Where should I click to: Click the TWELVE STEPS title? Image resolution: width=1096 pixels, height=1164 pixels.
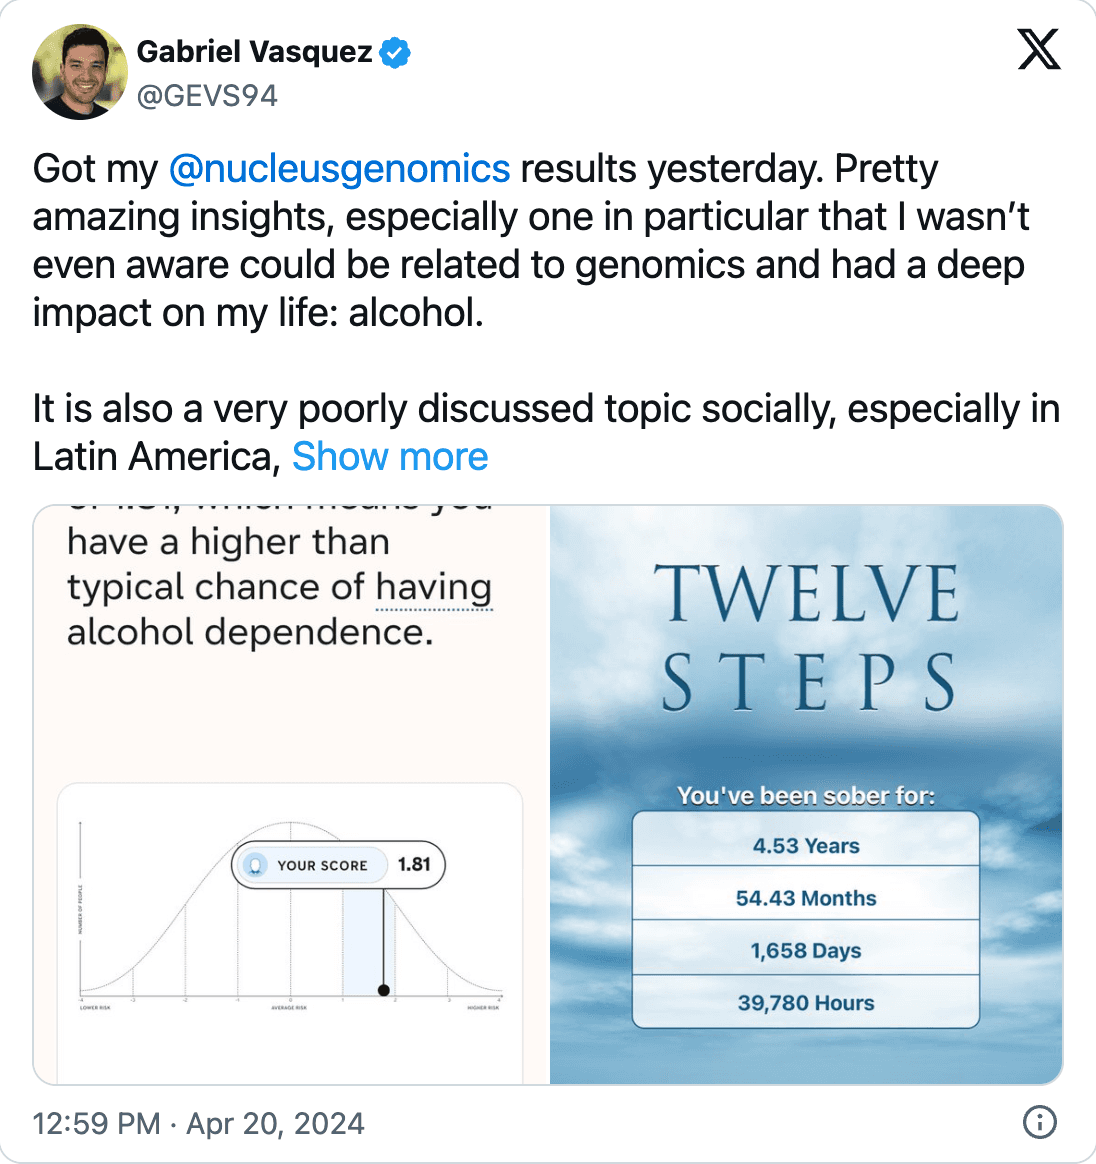(807, 637)
